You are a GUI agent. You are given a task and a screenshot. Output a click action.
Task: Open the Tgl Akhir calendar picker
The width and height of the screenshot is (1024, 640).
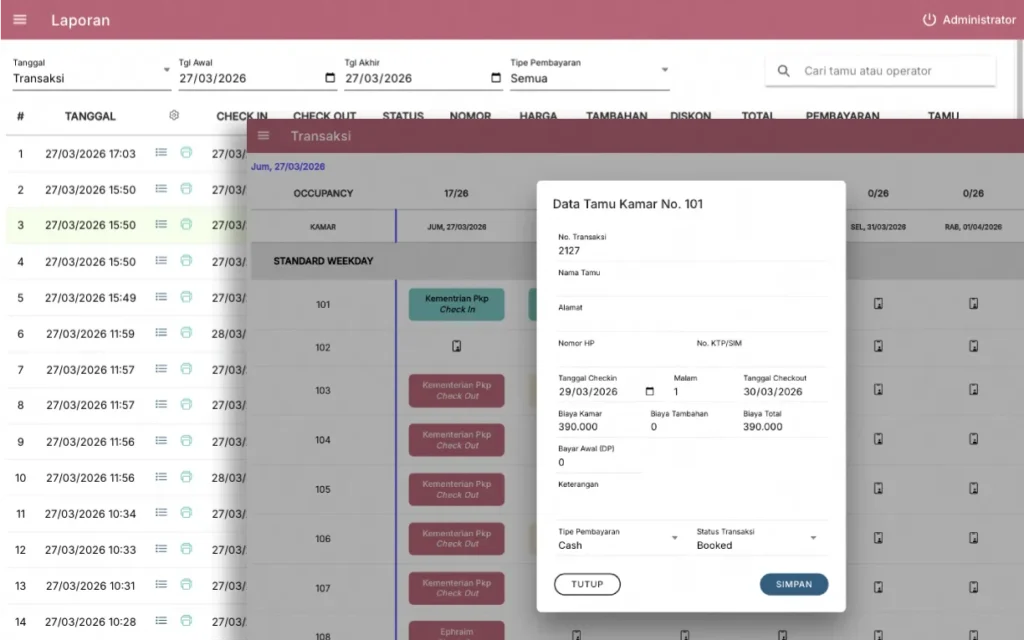point(497,78)
